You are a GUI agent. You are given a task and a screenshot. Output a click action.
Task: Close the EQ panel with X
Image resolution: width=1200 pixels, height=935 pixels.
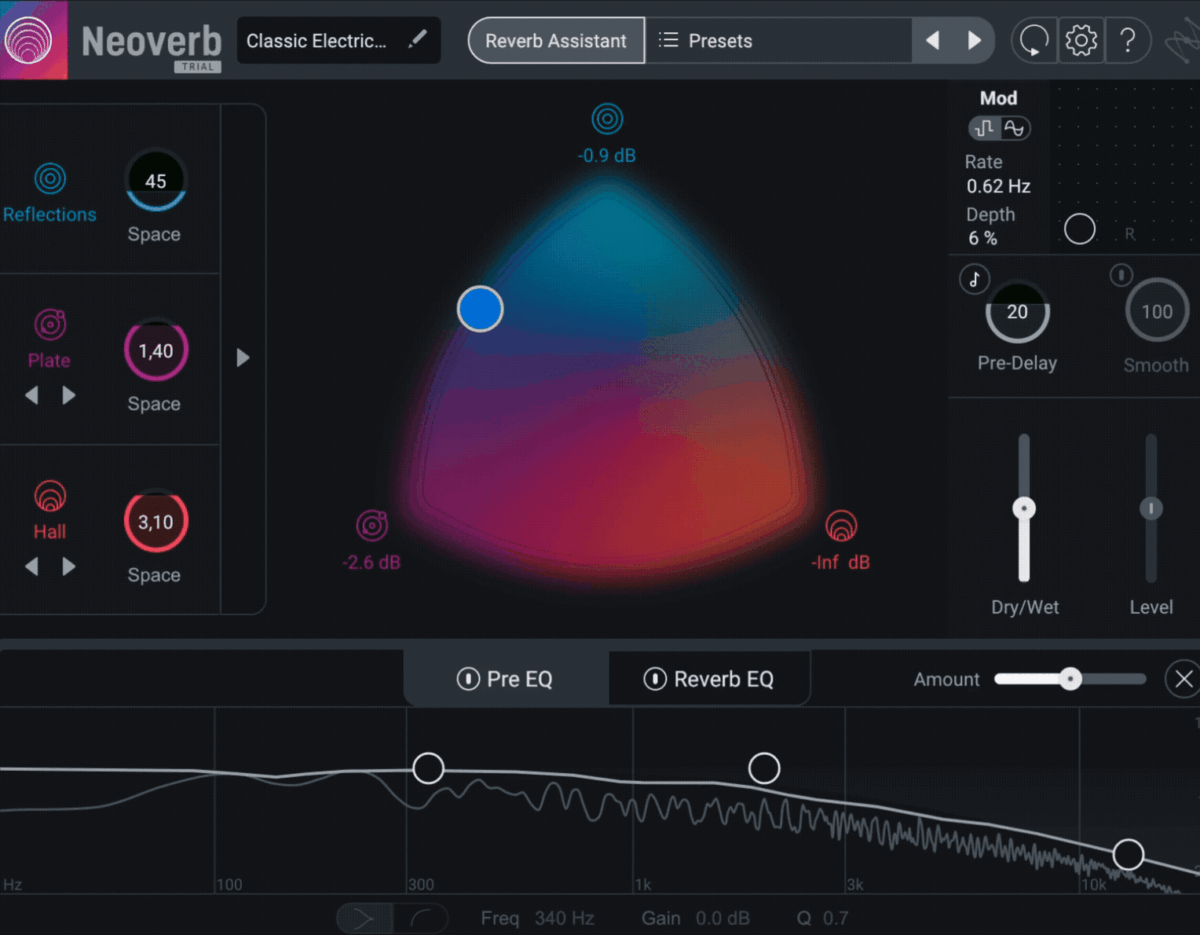click(x=1184, y=679)
